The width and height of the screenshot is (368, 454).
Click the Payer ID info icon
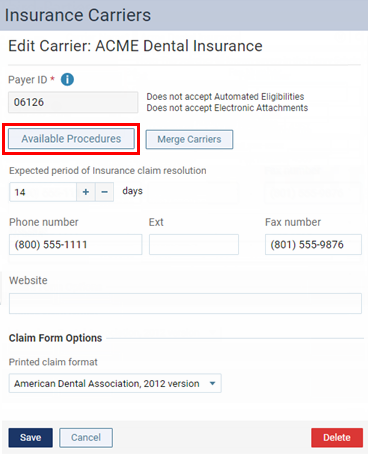point(67,80)
